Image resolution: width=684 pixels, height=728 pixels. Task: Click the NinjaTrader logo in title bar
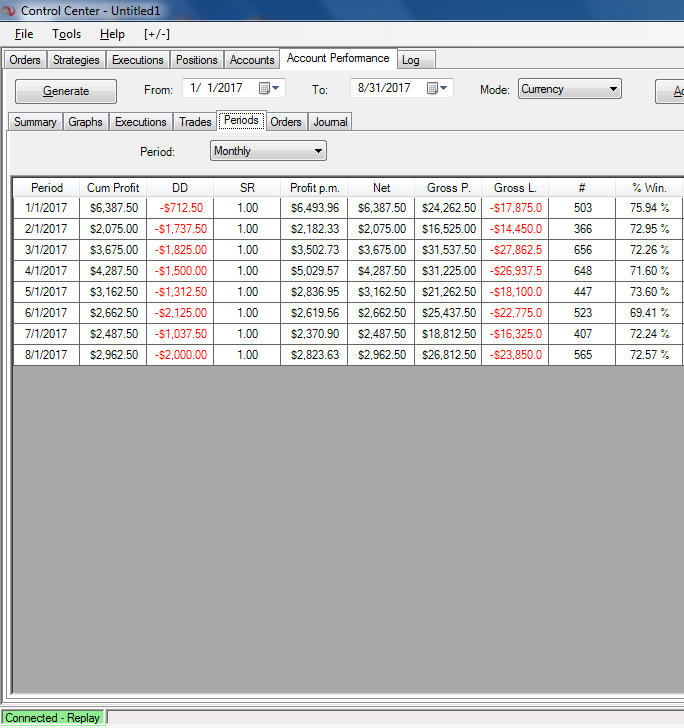[9, 10]
